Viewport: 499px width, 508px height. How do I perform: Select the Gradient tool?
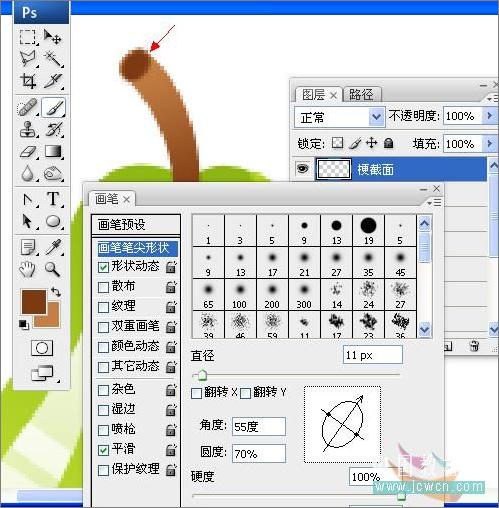(54, 152)
